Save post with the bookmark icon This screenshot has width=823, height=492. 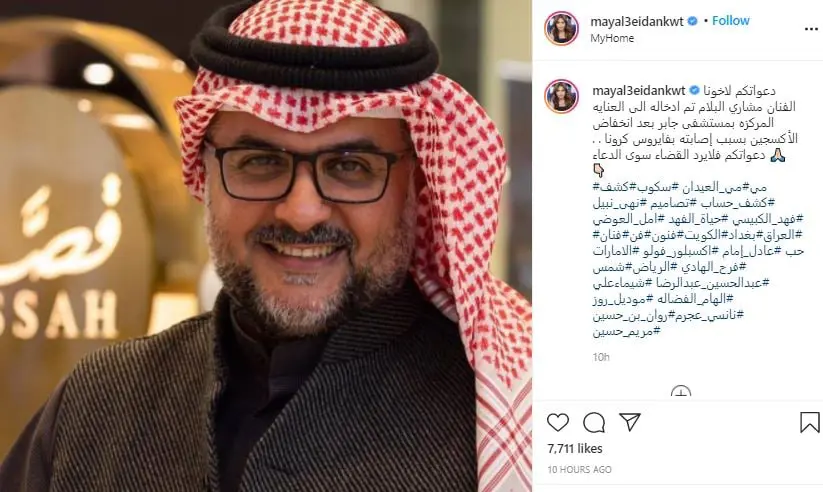click(x=809, y=422)
